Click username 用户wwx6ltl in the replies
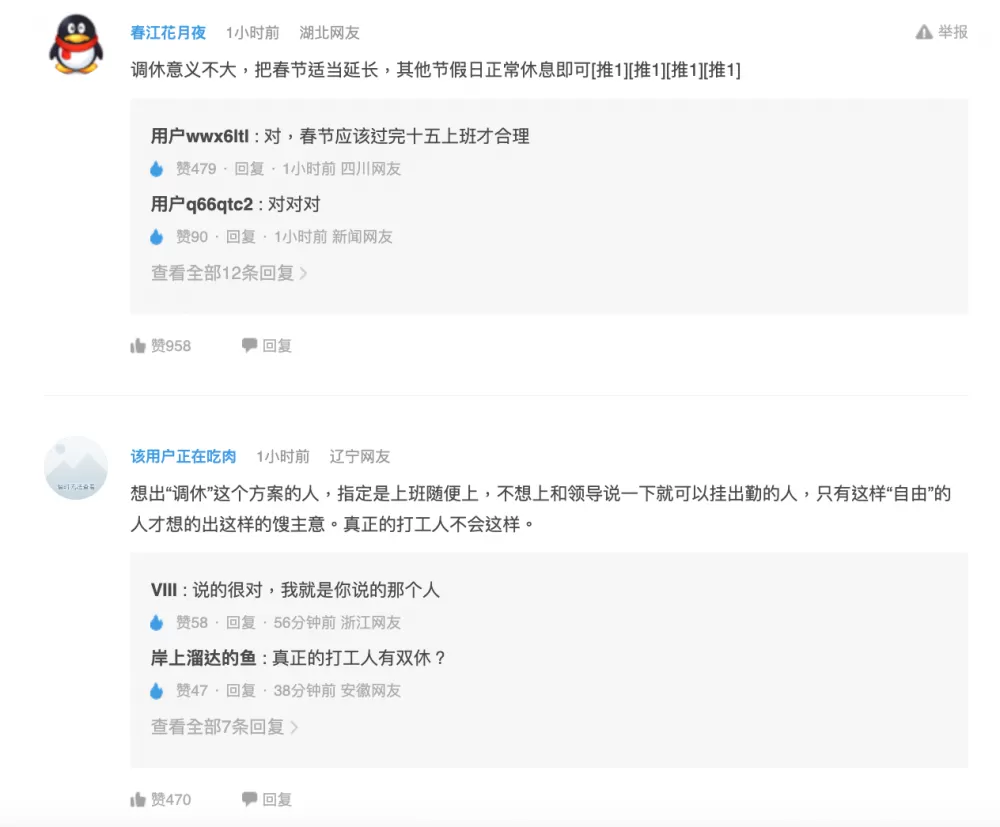 (x=200, y=136)
